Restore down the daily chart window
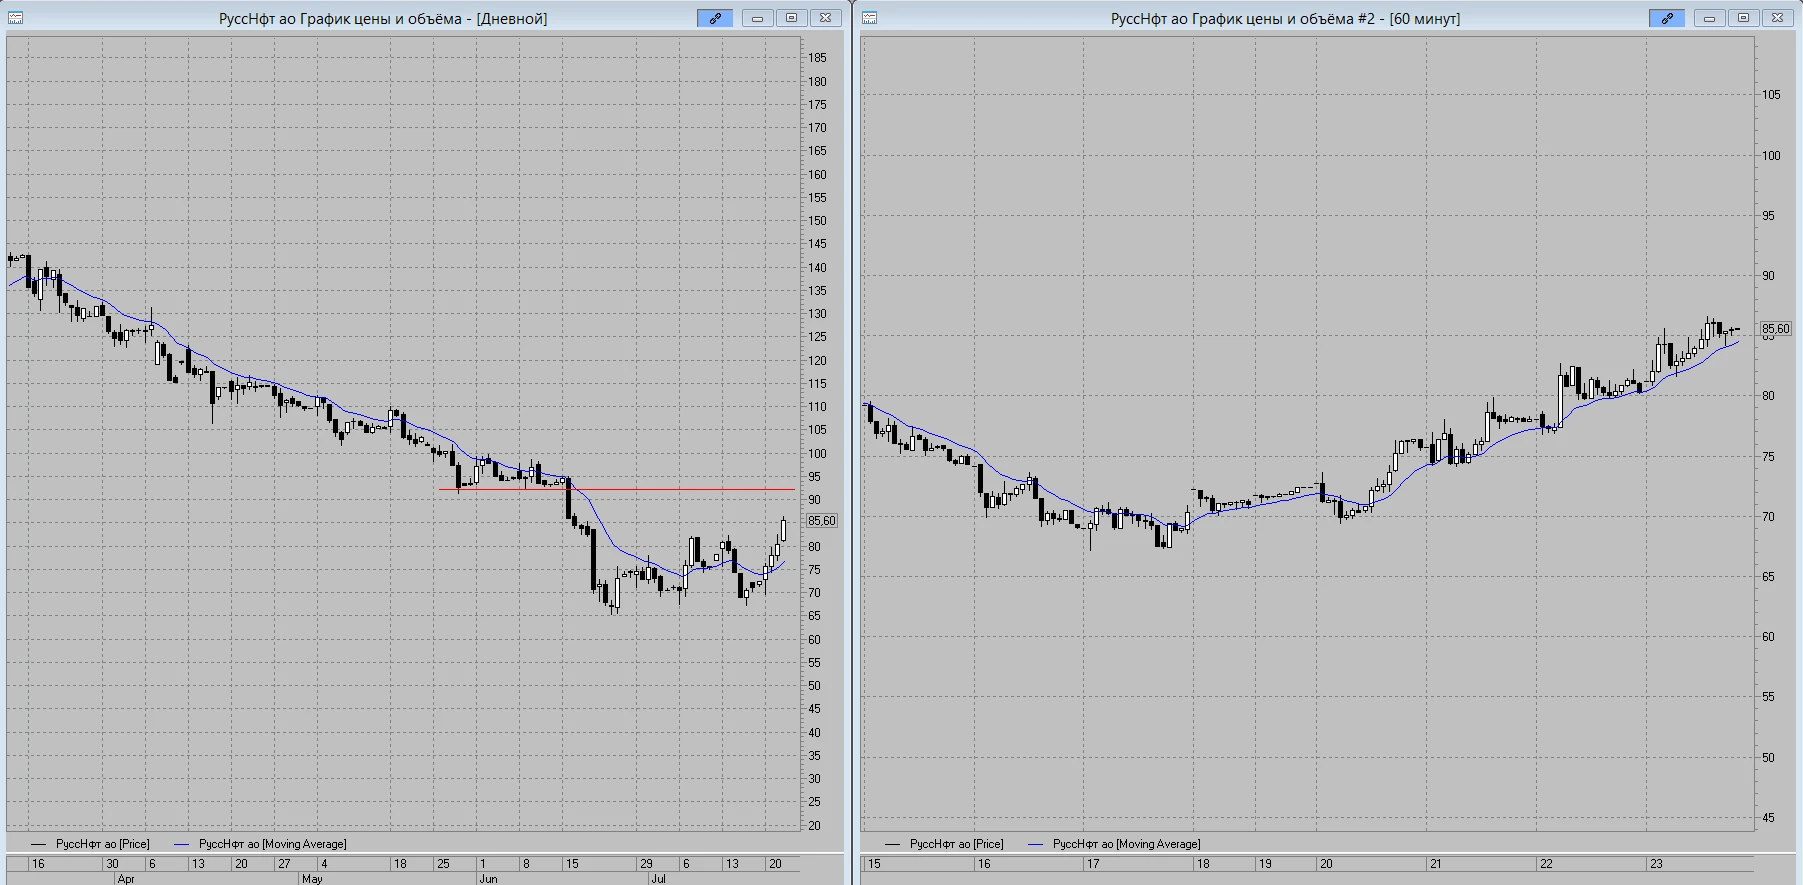Viewport: 1803px width, 885px height. pyautogui.click(x=791, y=18)
